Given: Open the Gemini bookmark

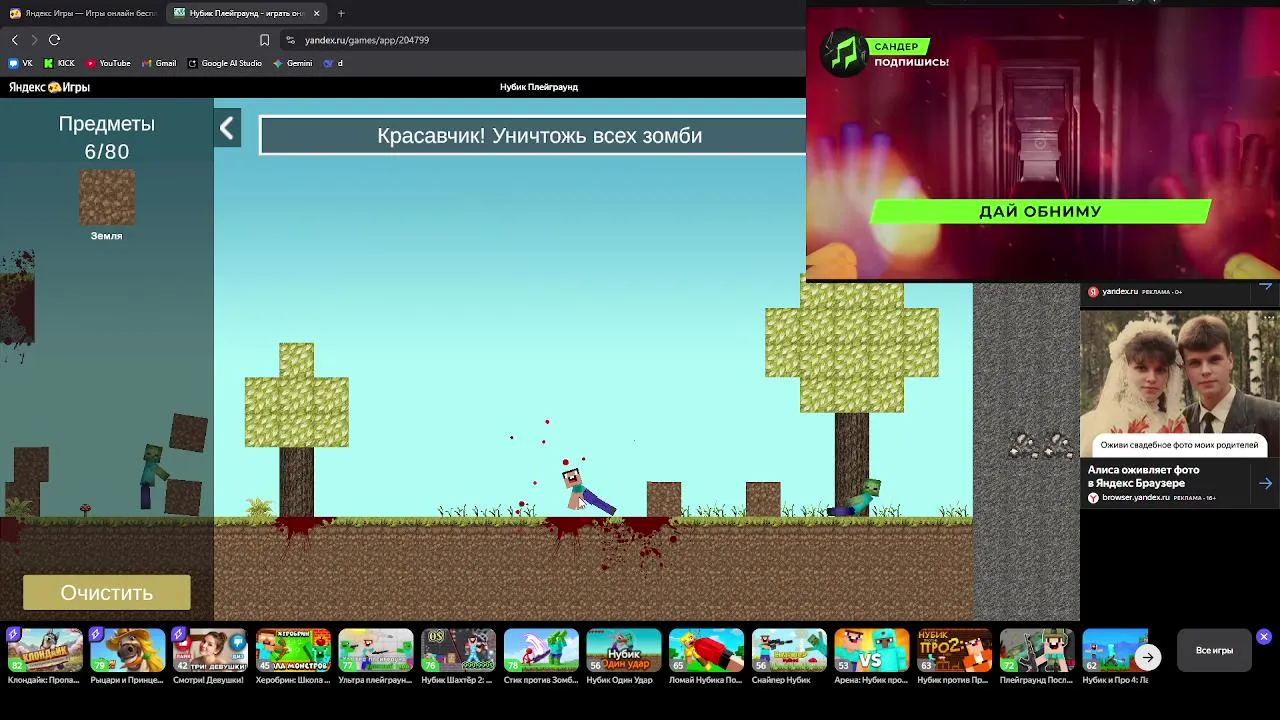Looking at the screenshot, I should click(x=293, y=63).
